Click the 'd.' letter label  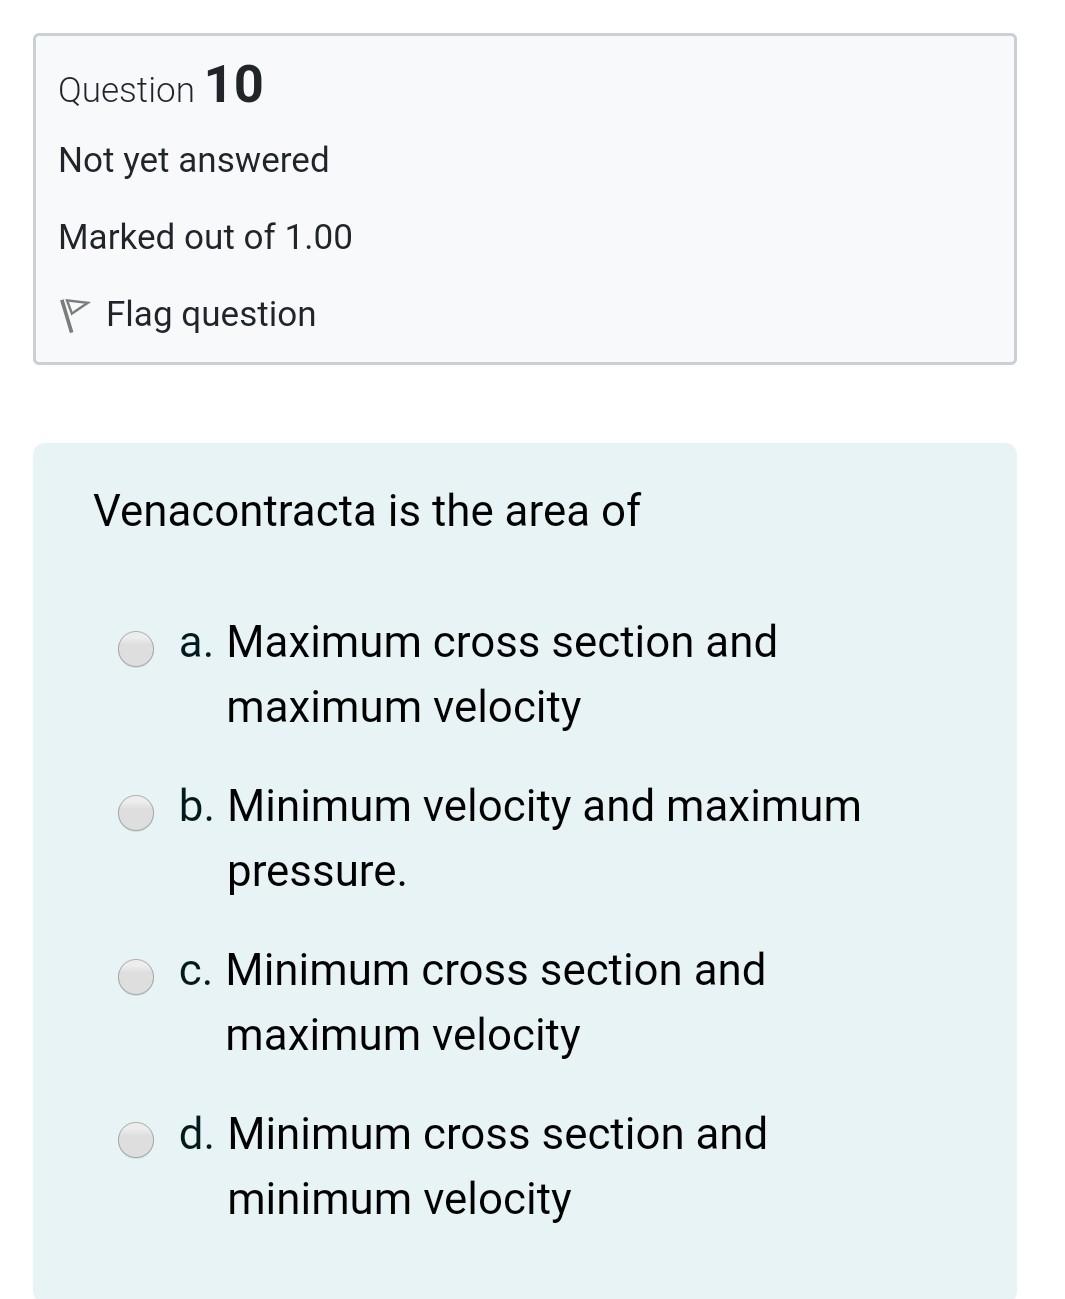196,1134
